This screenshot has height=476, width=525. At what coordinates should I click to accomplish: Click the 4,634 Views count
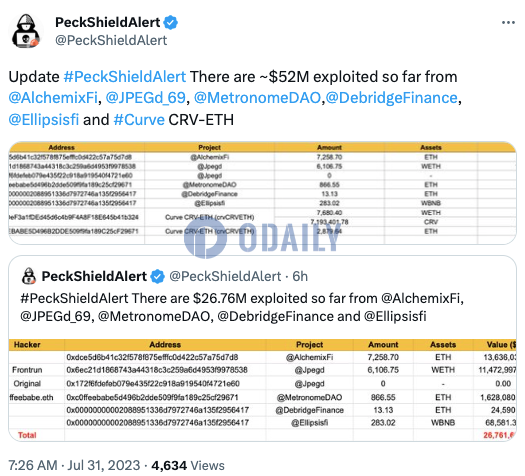(188, 465)
